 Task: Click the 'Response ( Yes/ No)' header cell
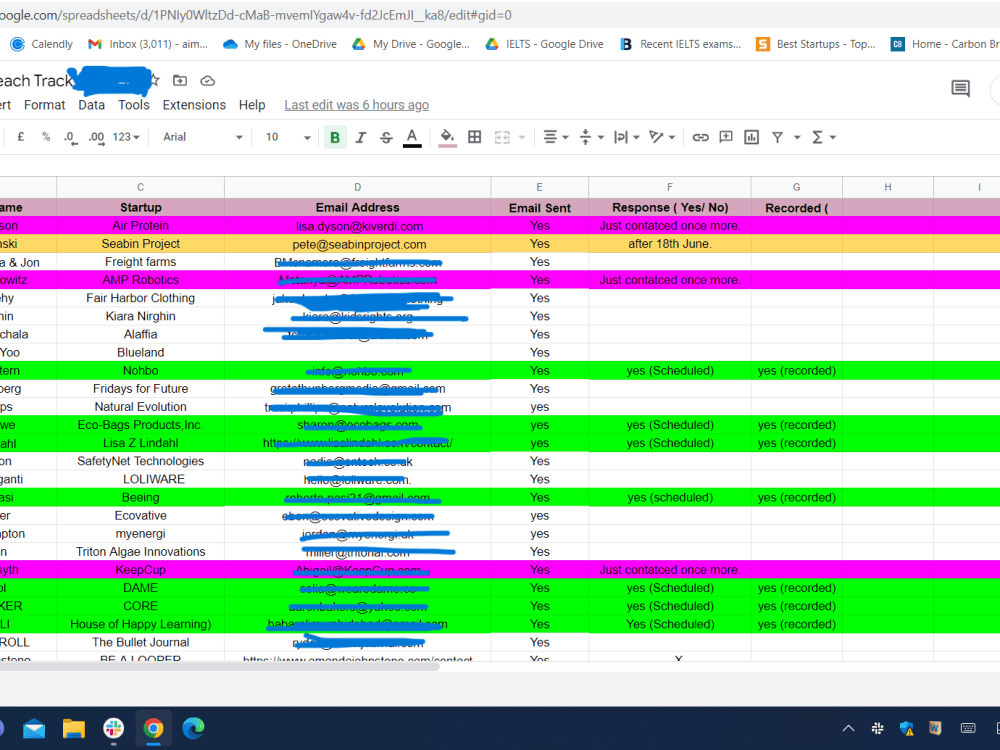coord(670,207)
